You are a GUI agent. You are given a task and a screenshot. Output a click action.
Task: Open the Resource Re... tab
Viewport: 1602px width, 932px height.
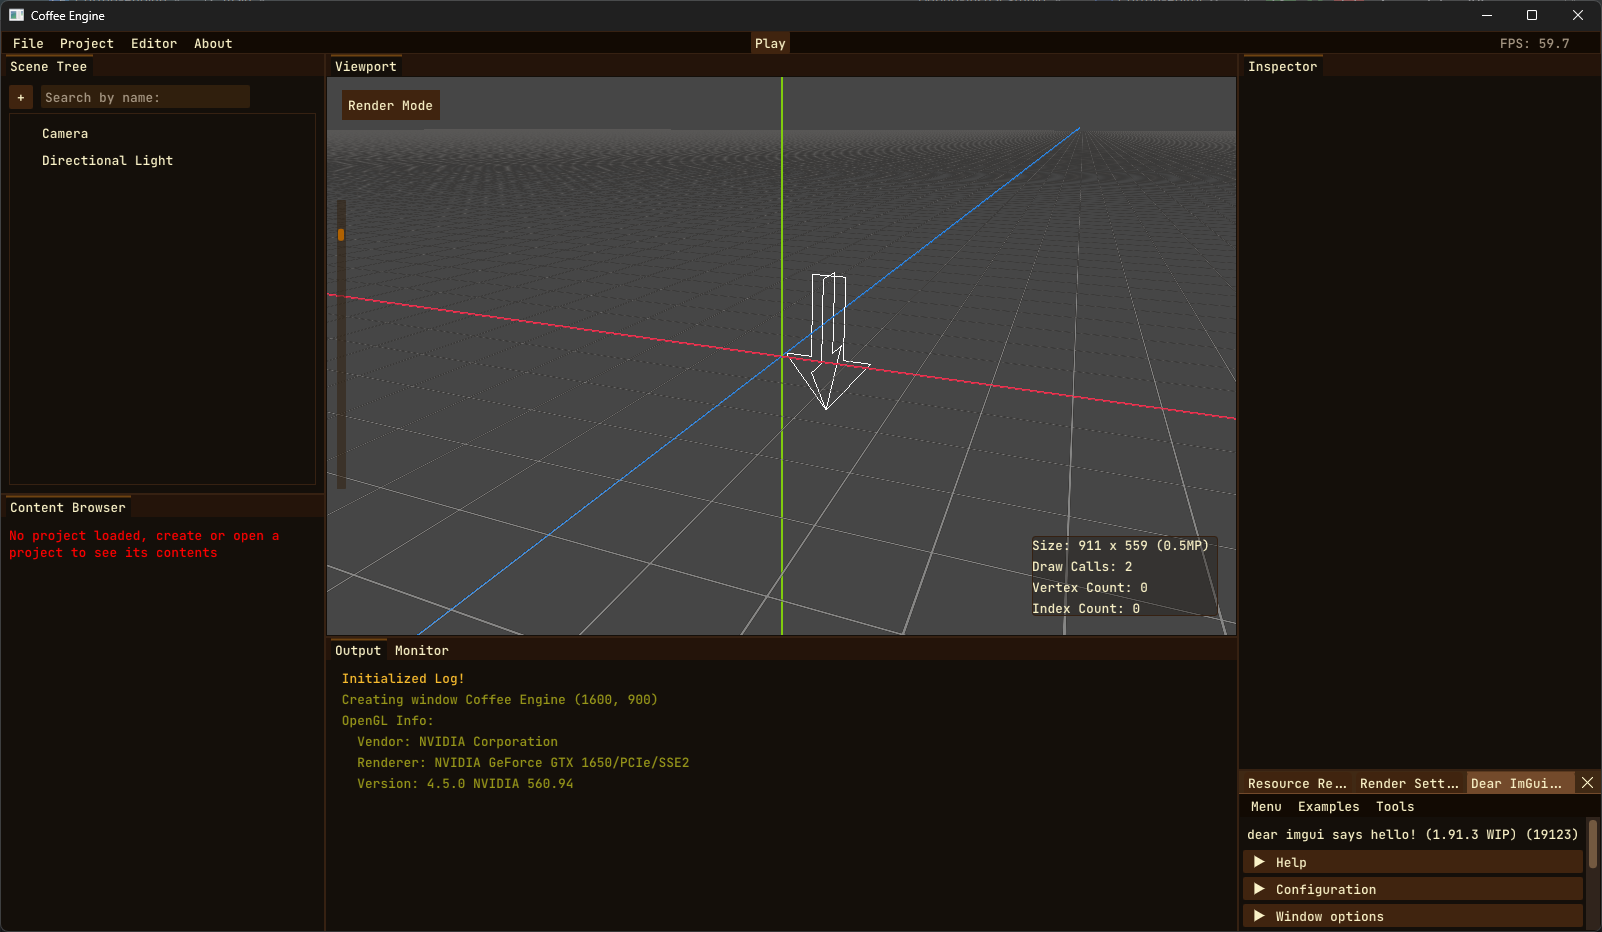tap(1297, 783)
